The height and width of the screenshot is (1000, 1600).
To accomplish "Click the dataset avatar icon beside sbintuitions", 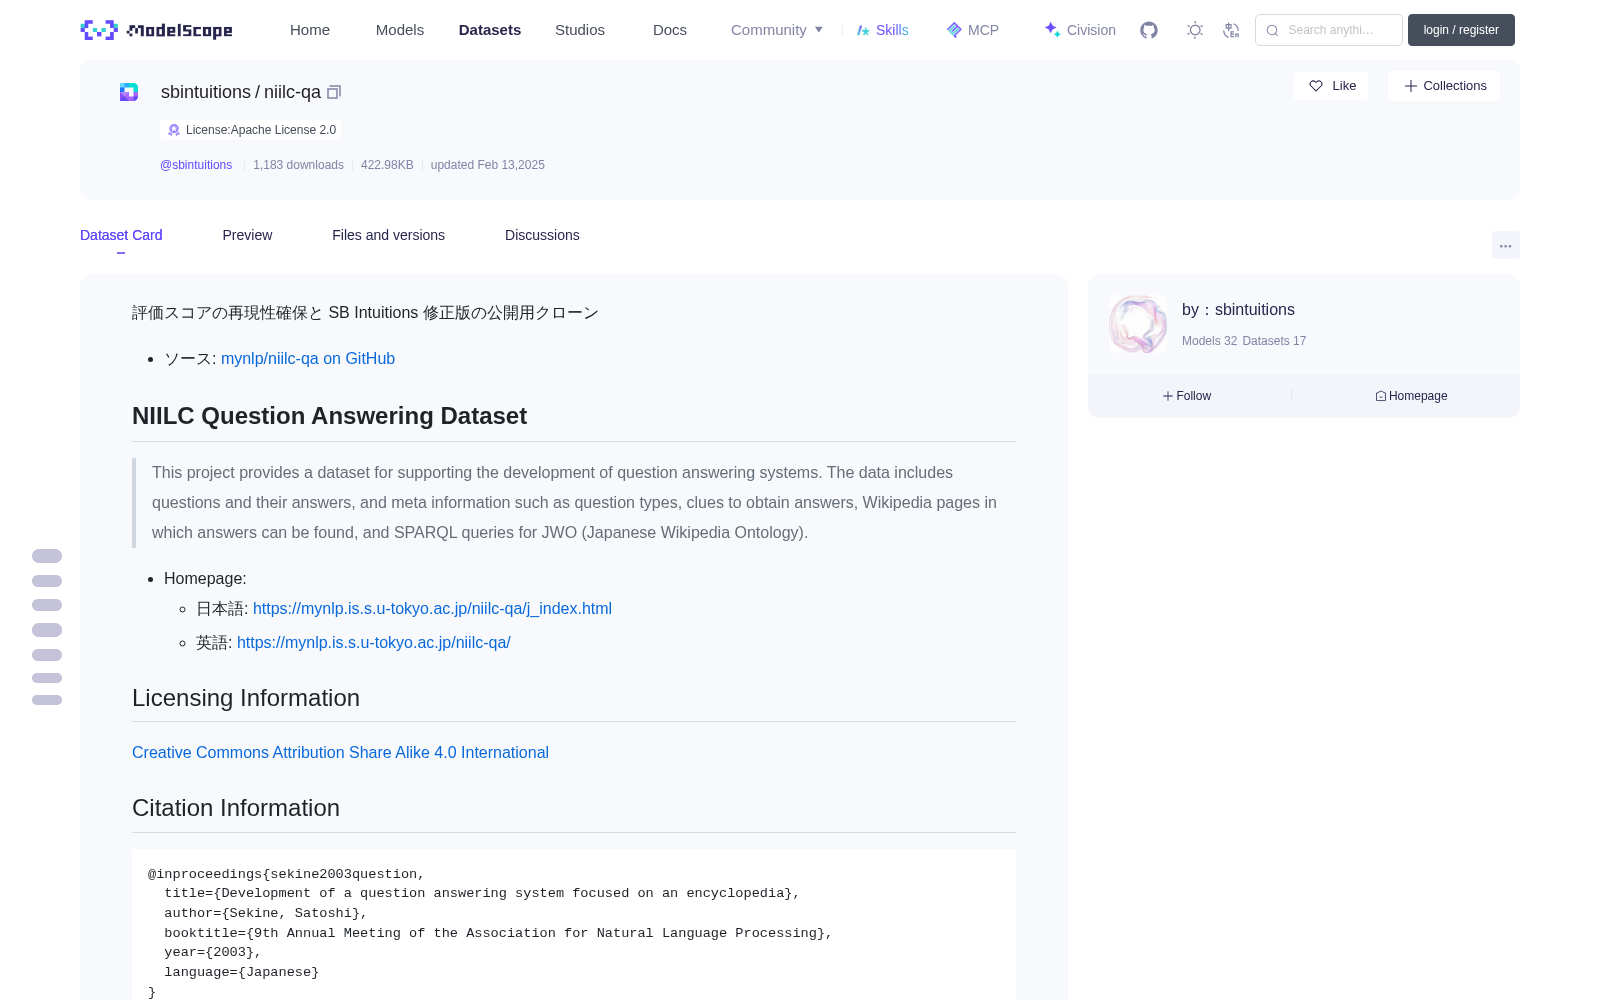I will pyautogui.click(x=129, y=92).
